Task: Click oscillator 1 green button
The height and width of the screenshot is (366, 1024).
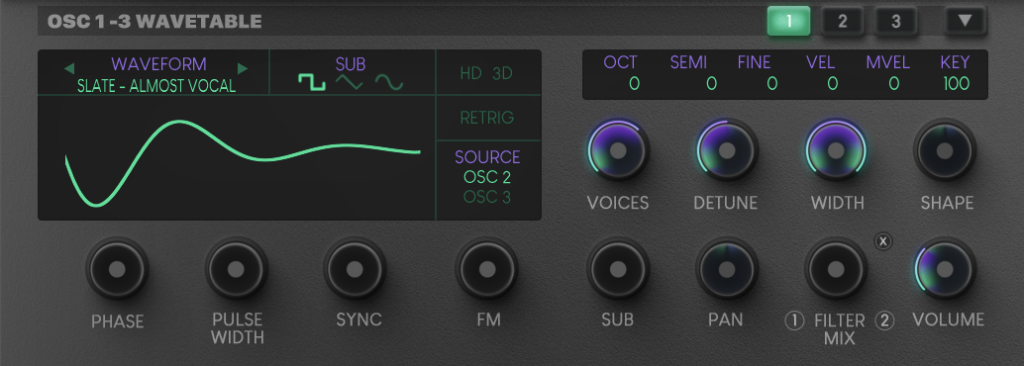Action: [x=789, y=21]
